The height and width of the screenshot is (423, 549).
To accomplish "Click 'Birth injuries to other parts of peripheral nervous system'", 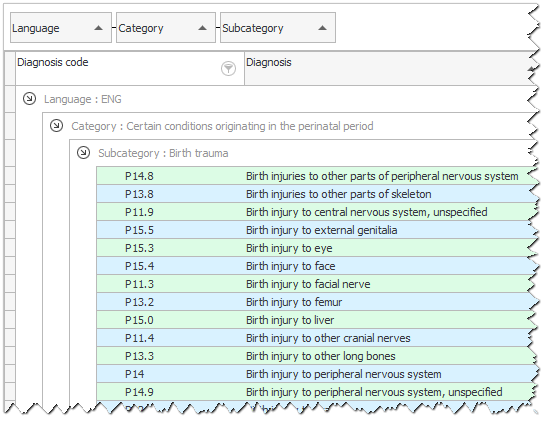I will pyautogui.click(x=382, y=176).
